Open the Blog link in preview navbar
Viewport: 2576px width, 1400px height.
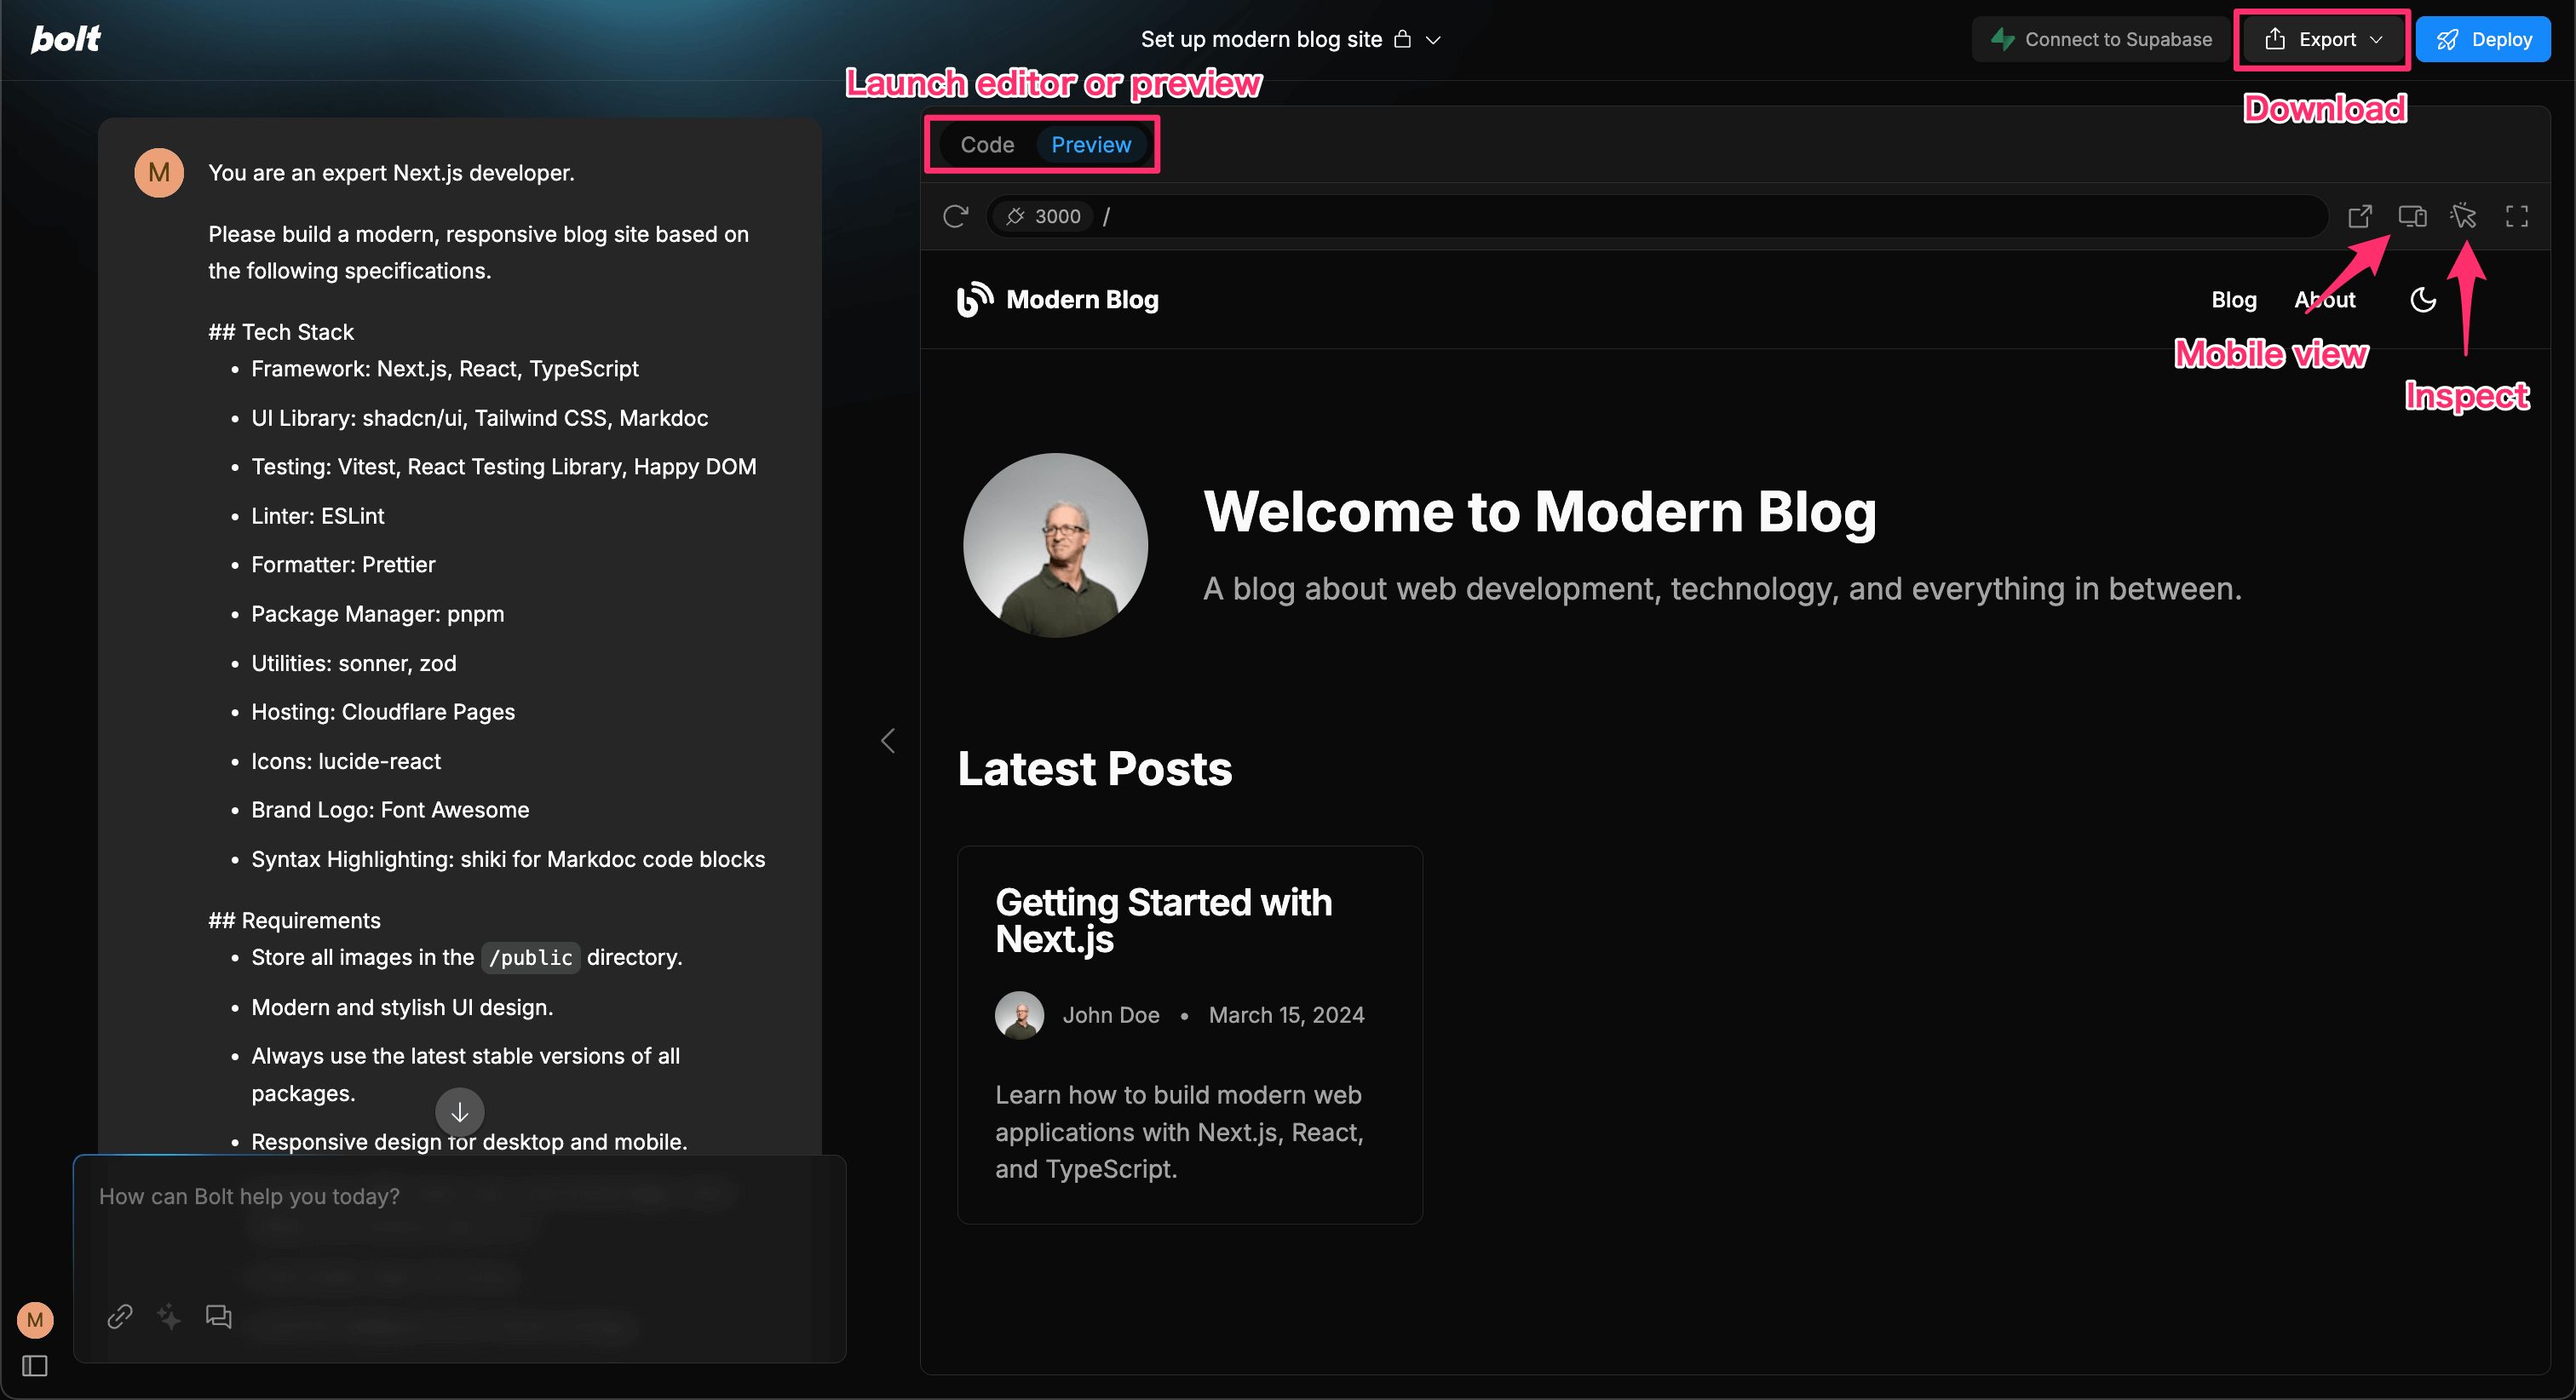click(2233, 300)
